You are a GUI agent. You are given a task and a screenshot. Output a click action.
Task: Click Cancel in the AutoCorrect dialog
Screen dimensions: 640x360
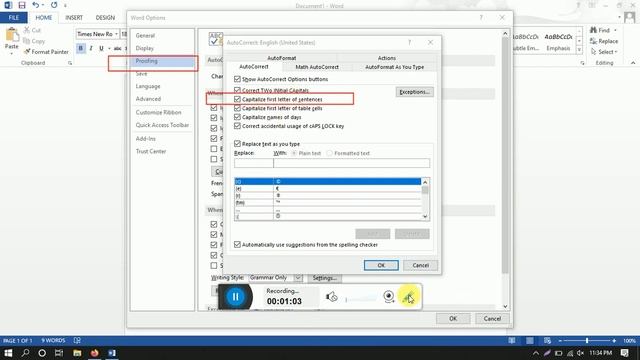pyautogui.click(x=420, y=265)
